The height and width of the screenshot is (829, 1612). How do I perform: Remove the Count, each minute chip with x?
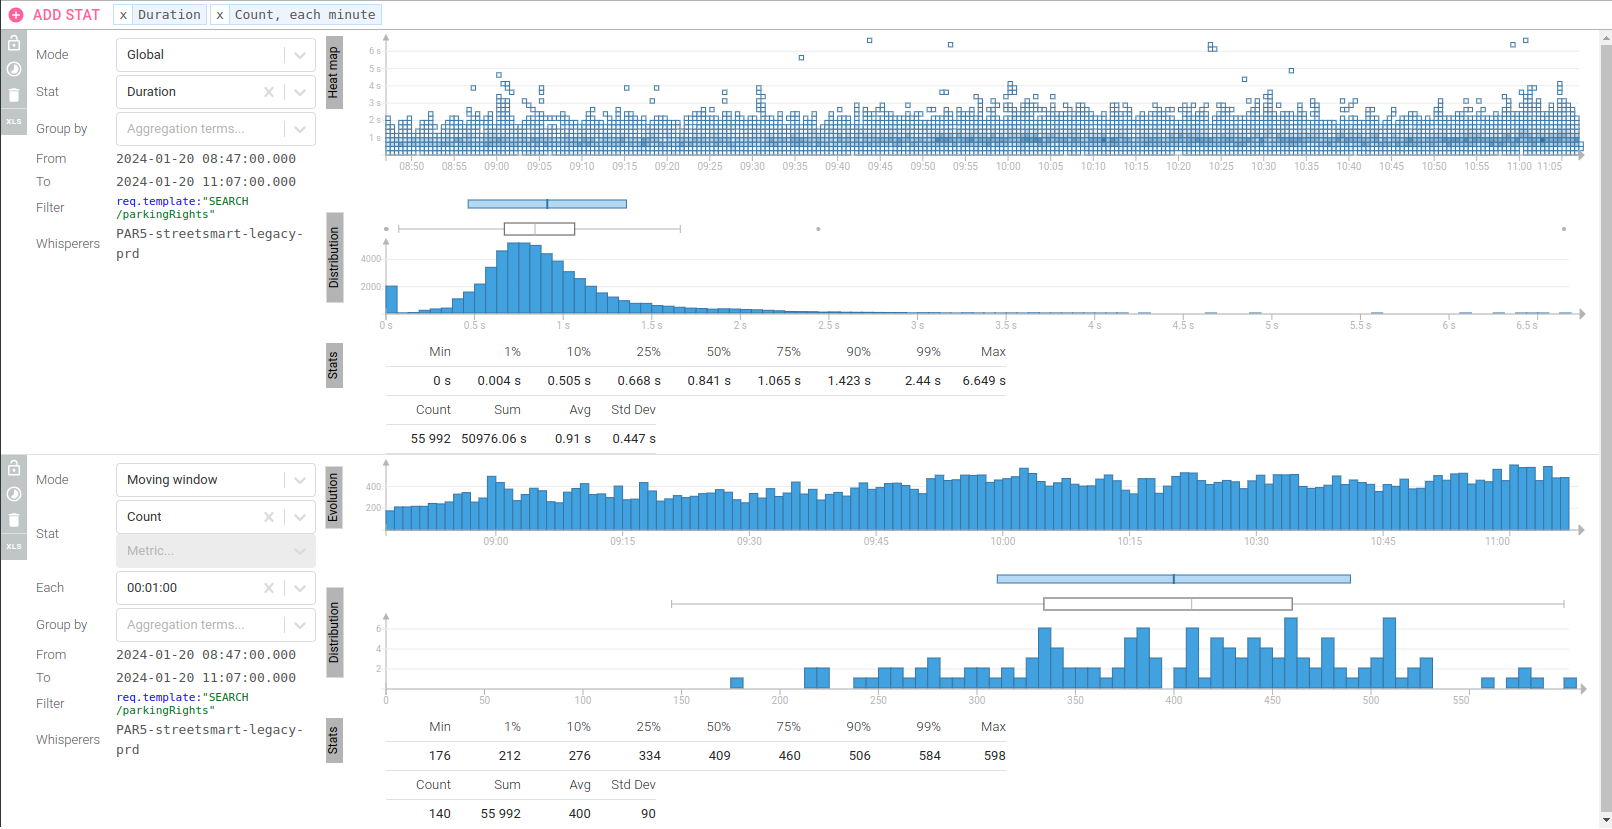click(x=220, y=15)
